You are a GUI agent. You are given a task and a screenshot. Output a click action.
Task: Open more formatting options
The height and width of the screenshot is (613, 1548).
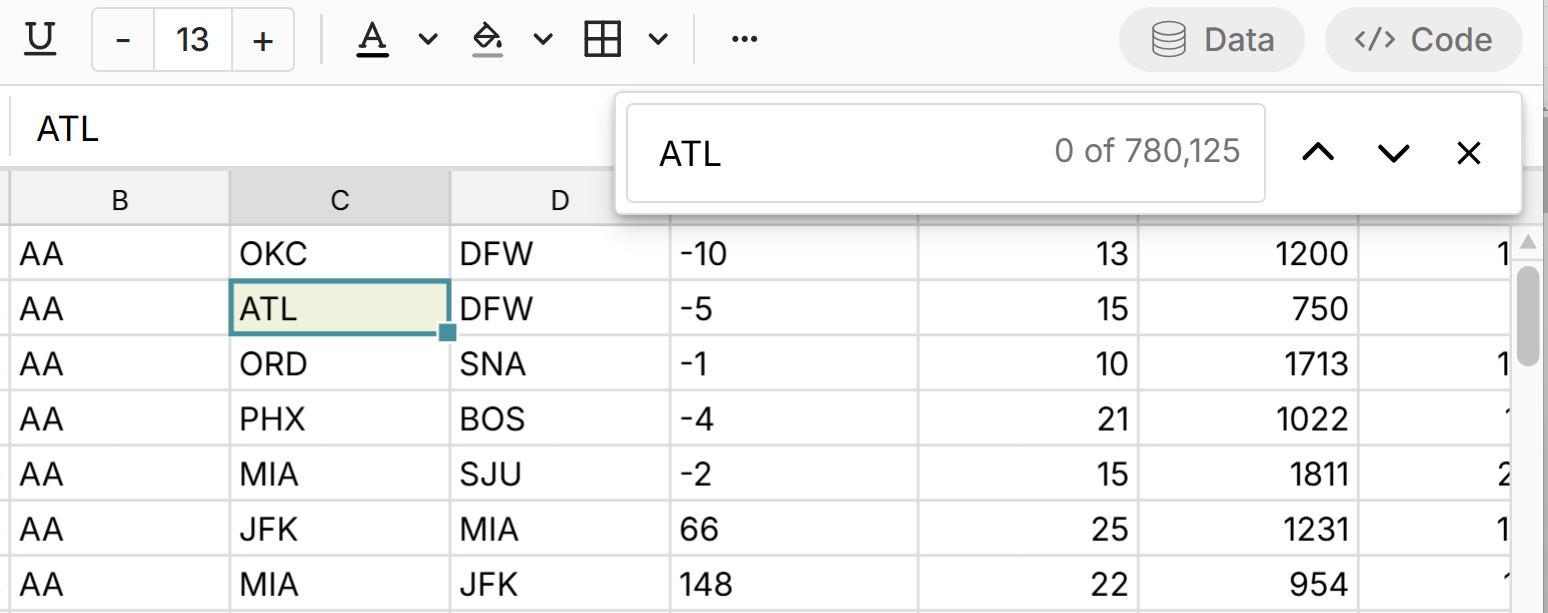pyautogui.click(x=742, y=39)
